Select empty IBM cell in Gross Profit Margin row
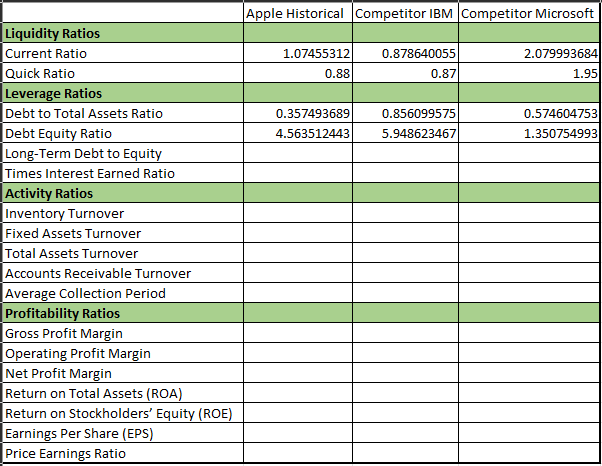The width and height of the screenshot is (602, 466). (x=405, y=334)
